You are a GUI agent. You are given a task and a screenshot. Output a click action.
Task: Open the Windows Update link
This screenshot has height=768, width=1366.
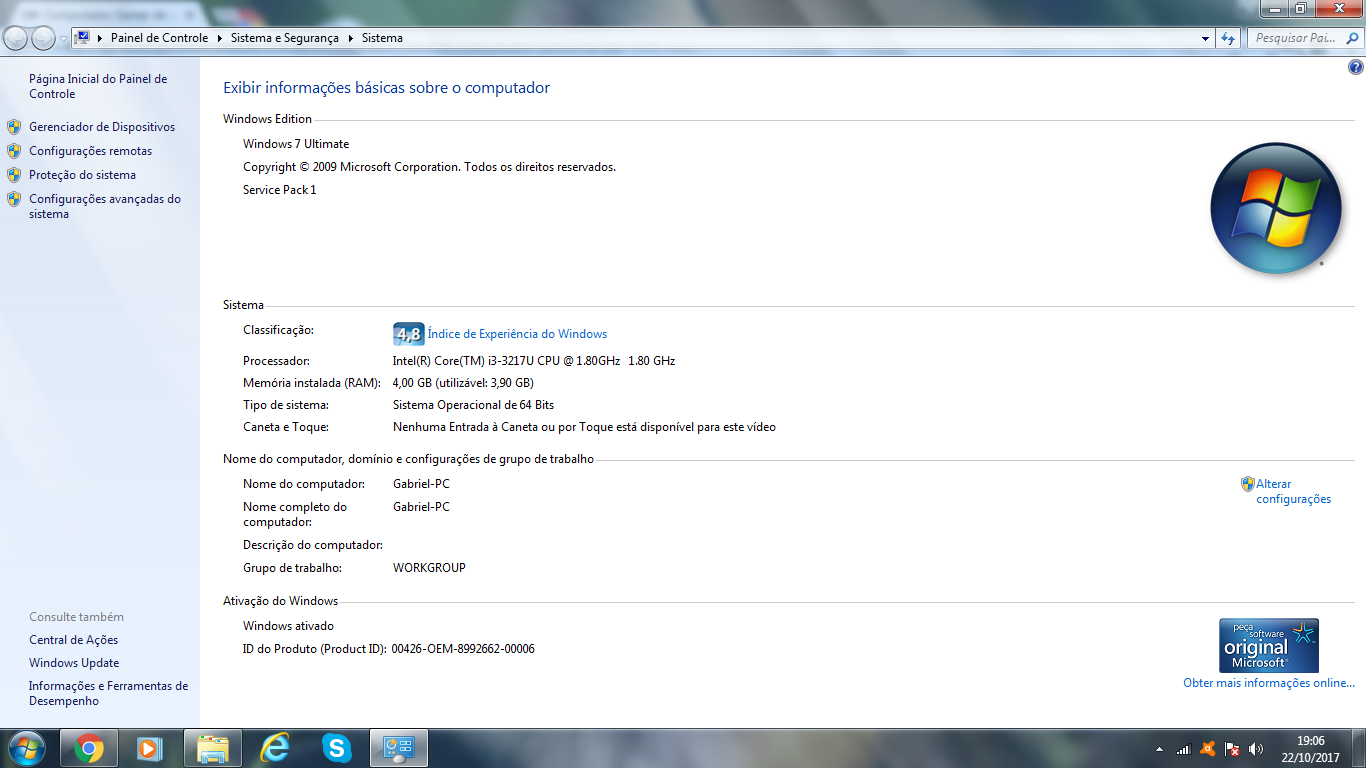[x=74, y=663]
